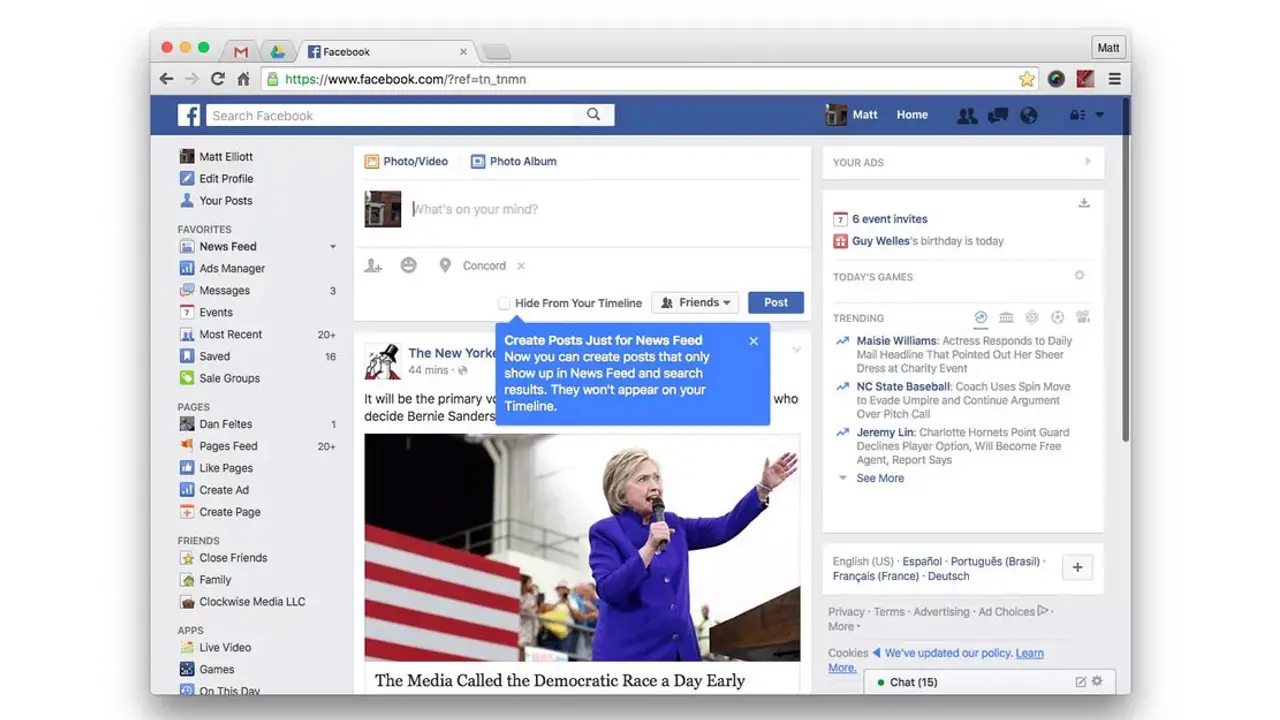Click the location pin icon in composer
The width and height of the screenshot is (1280, 720).
coord(445,266)
